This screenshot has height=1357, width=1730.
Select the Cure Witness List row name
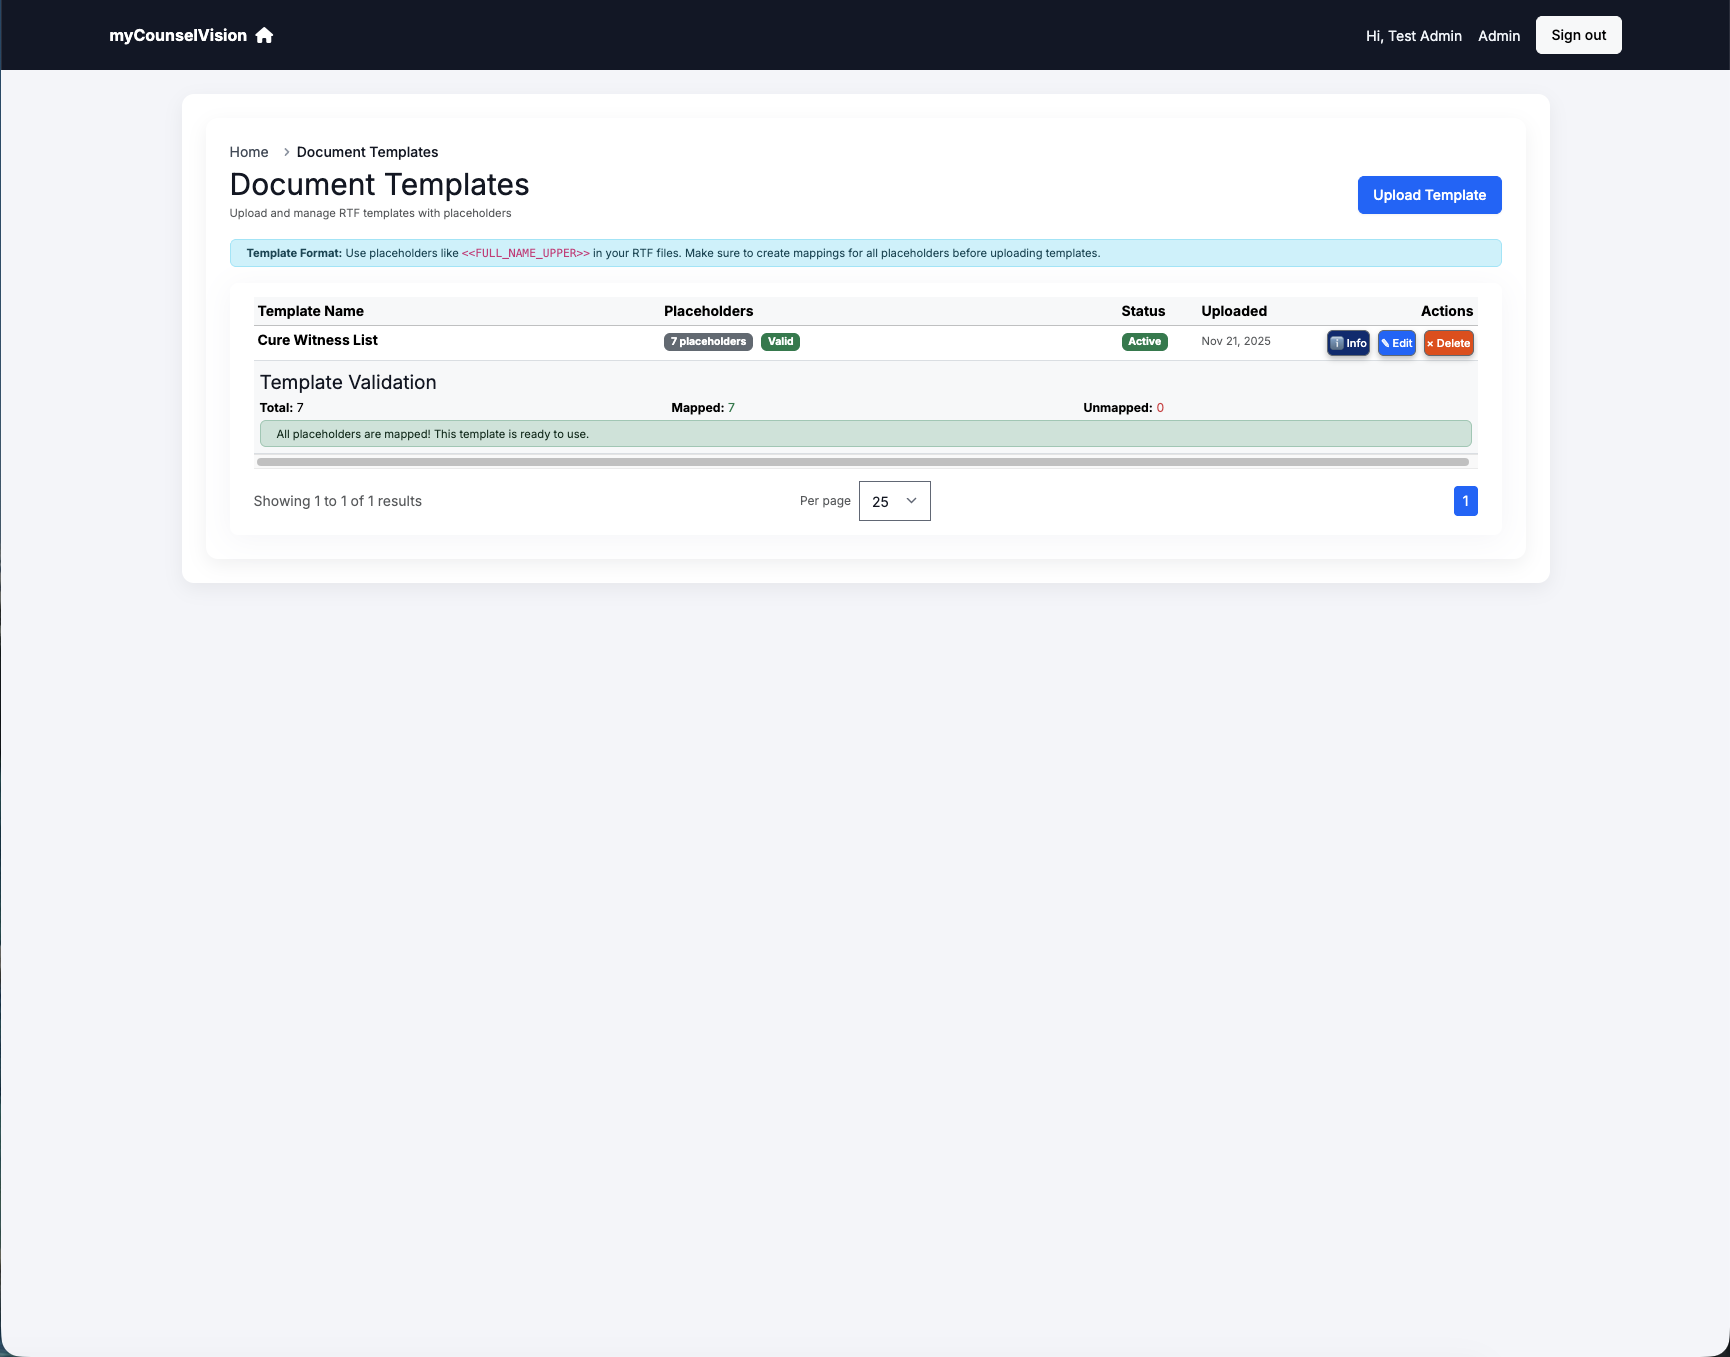pos(317,340)
